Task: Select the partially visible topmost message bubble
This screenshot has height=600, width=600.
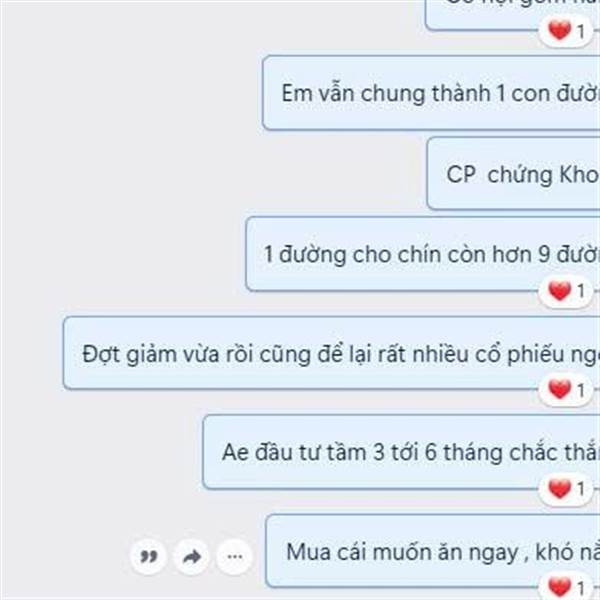Action: 513,15
